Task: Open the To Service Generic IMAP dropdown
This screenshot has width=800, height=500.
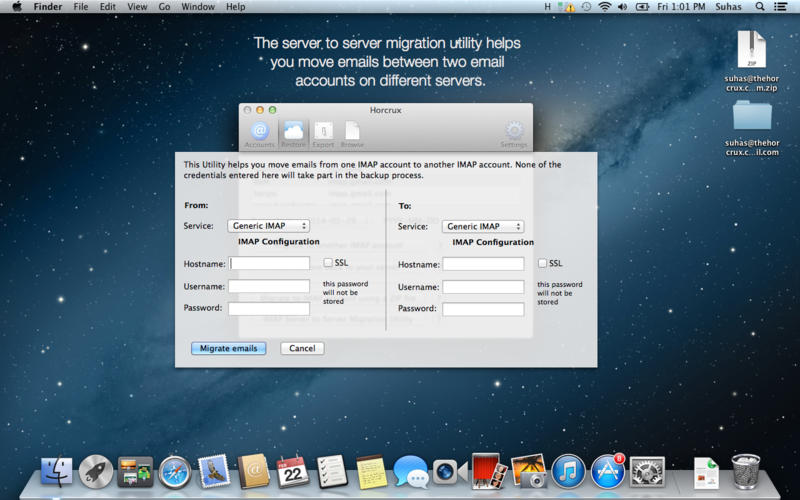Action: [483, 226]
